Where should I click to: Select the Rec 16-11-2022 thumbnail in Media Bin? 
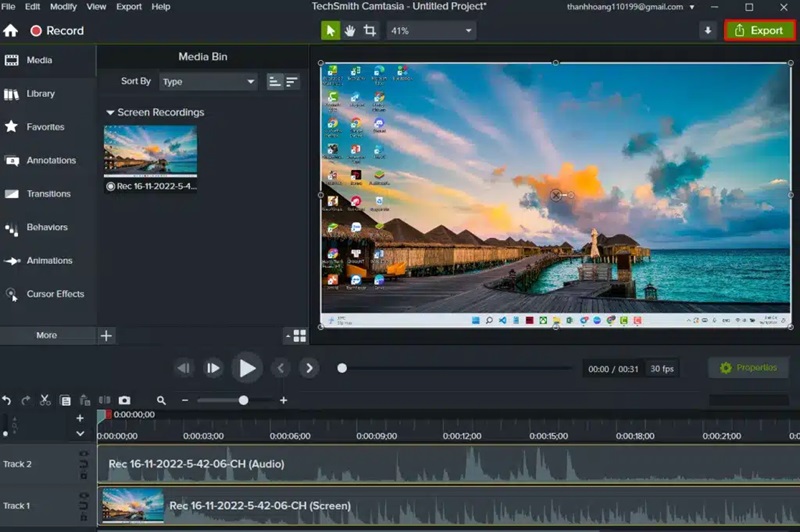tap(150, 151)
